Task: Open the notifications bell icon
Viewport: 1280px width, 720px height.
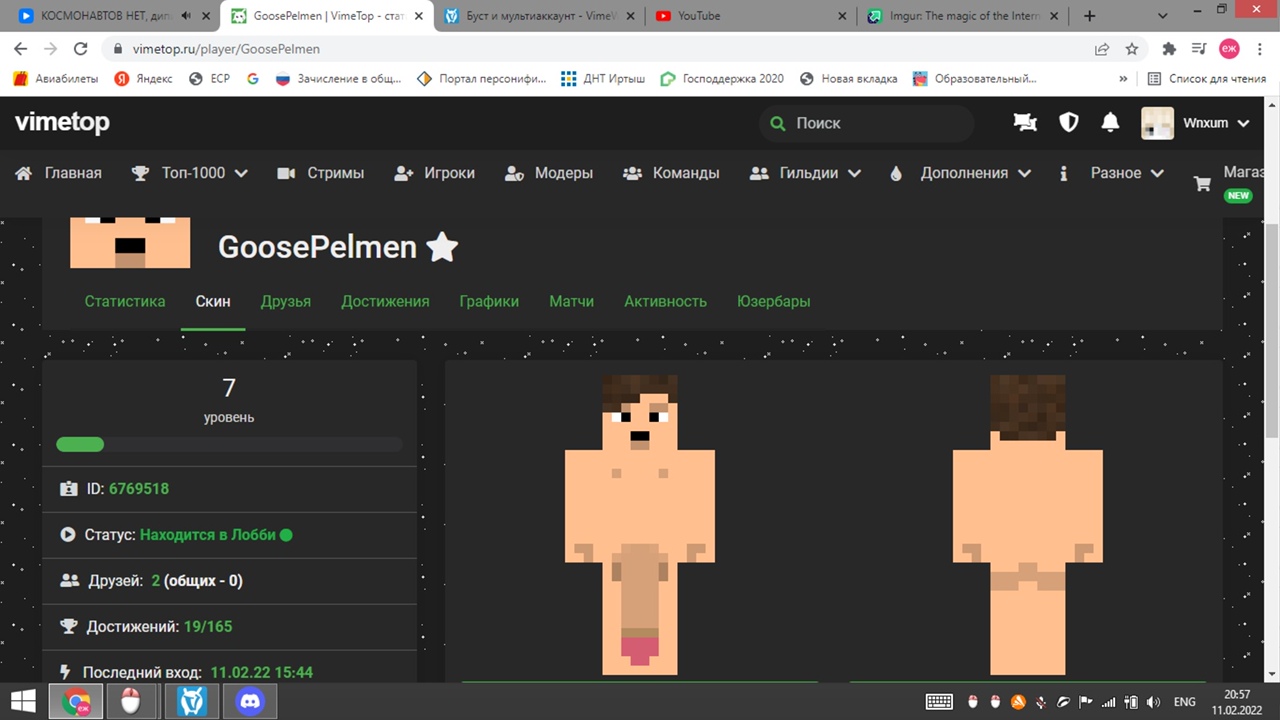Action: 1110,123
